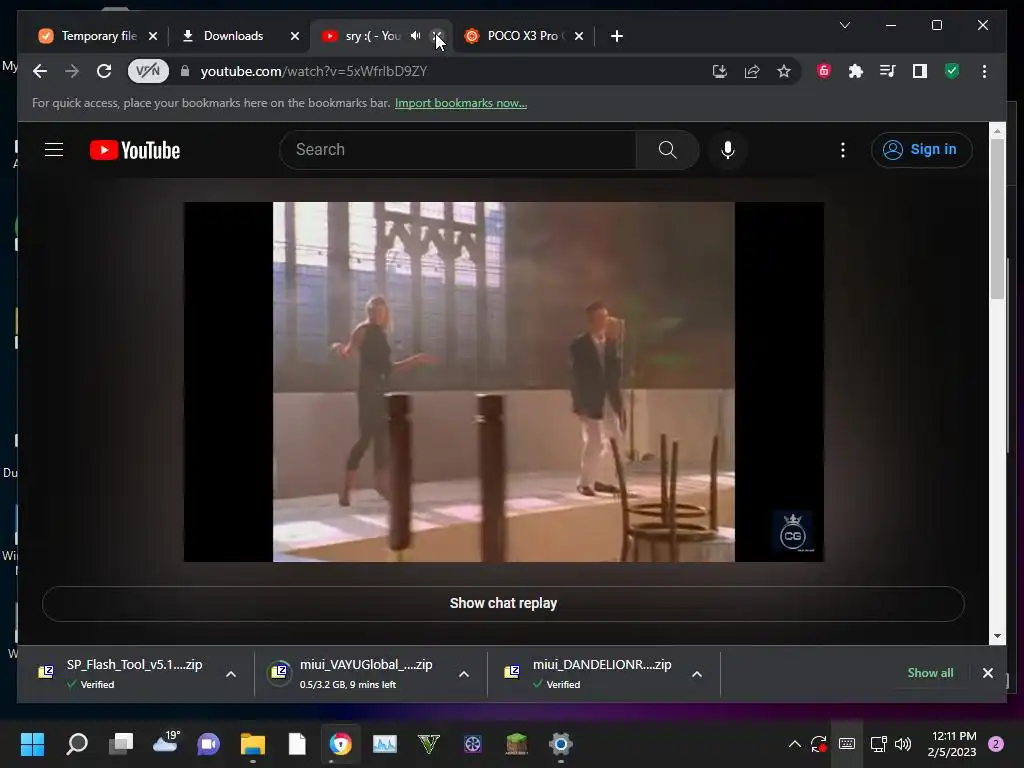Expand options for miui_DANDELIONR download
The image size is (1024, 768).
click(x=697, y=674)
